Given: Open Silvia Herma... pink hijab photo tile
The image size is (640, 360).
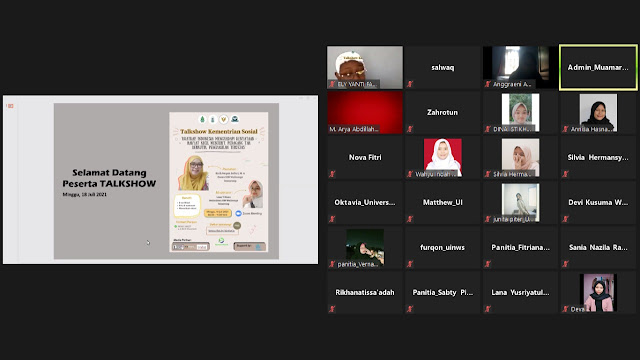Looking at the screenshot, I should pos(520,157).
